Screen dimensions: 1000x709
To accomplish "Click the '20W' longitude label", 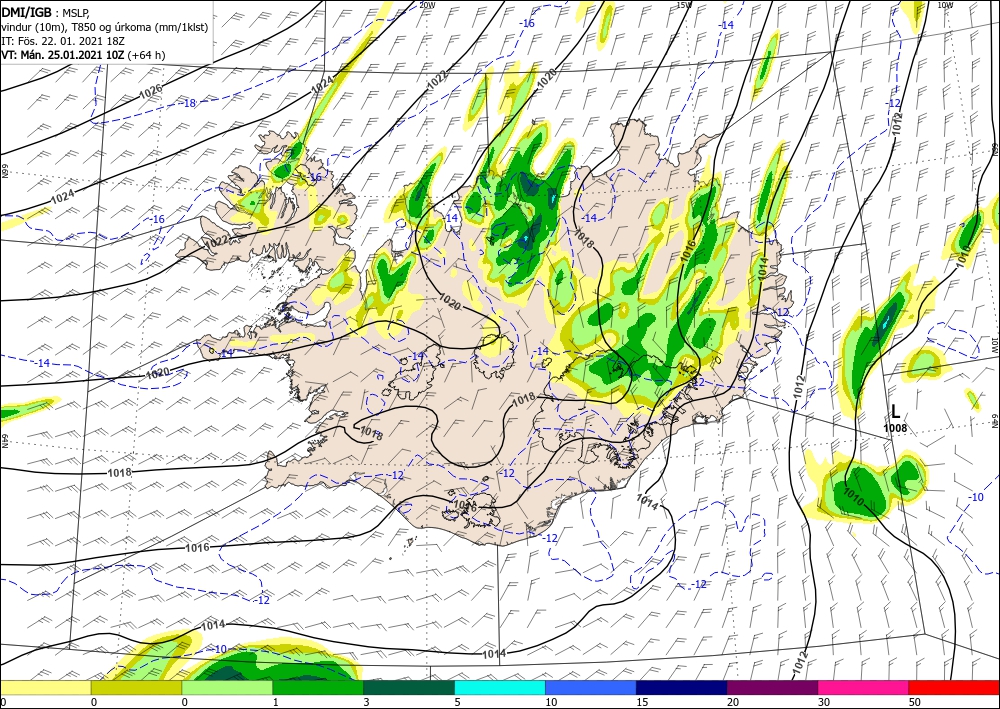I will click(427, 5).
